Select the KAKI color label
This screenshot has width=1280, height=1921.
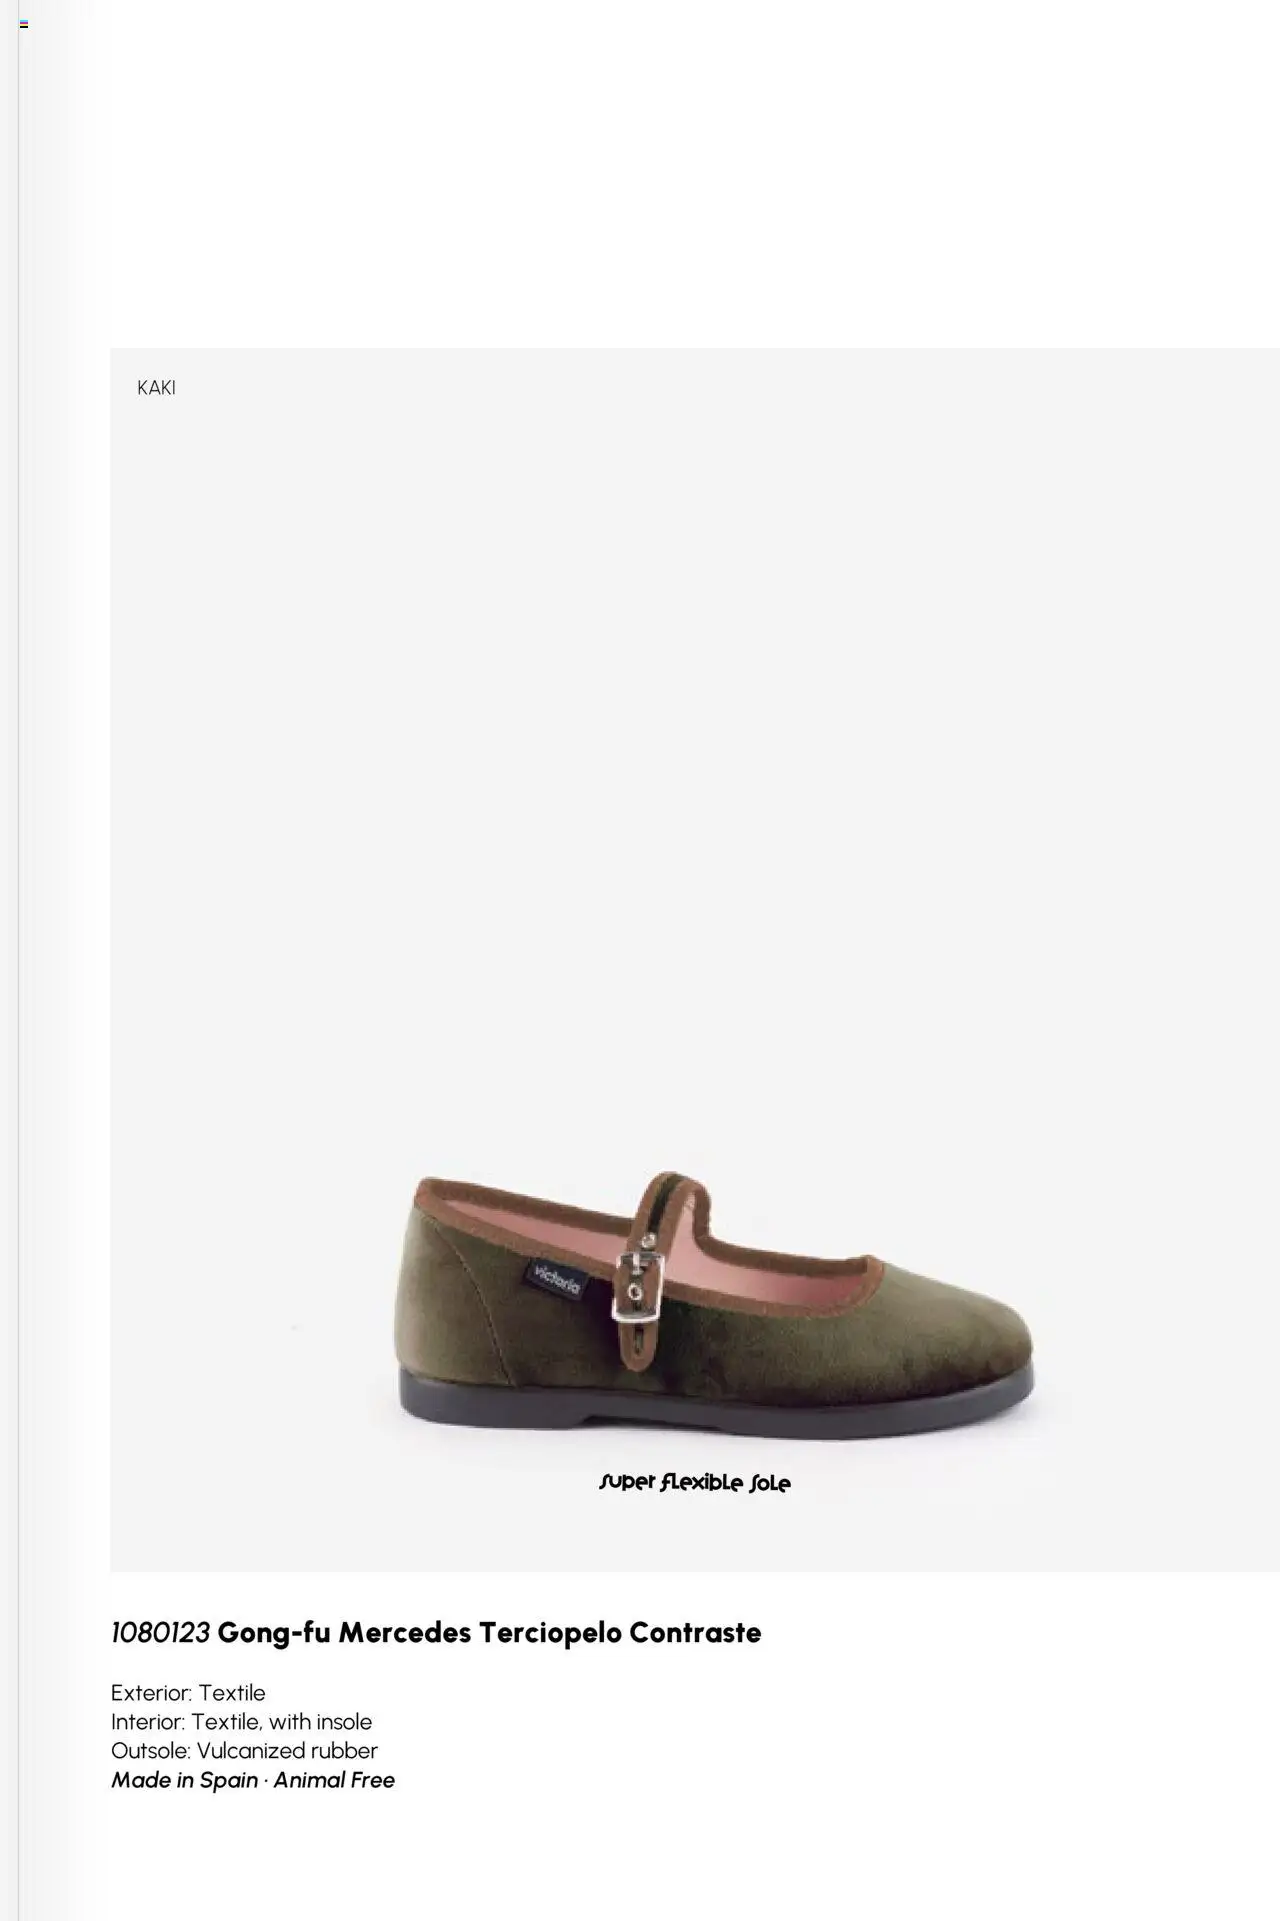(x=156, y=388)
